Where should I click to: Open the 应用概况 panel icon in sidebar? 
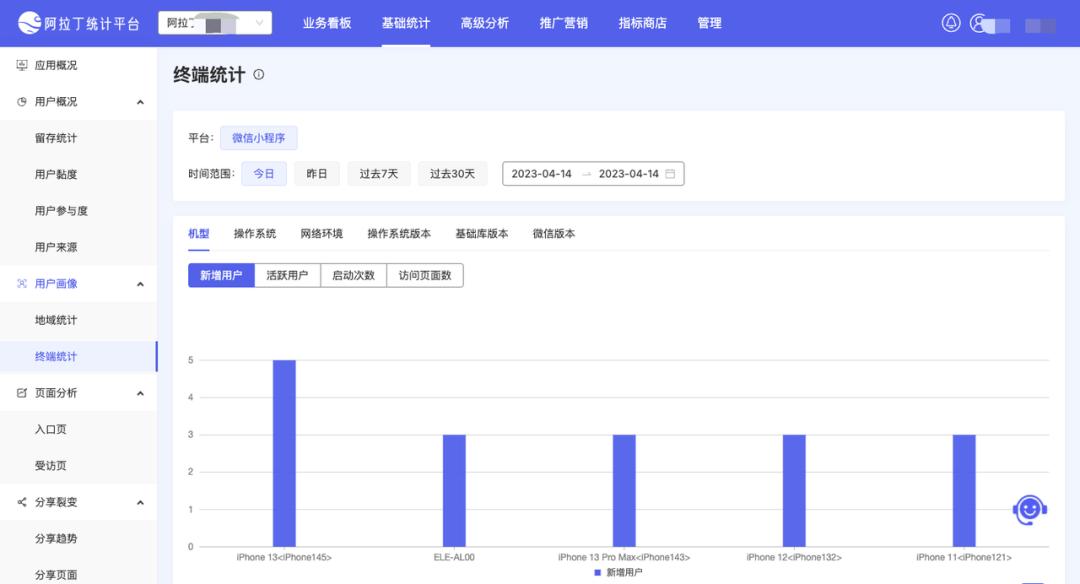click(x=21, y=65)
